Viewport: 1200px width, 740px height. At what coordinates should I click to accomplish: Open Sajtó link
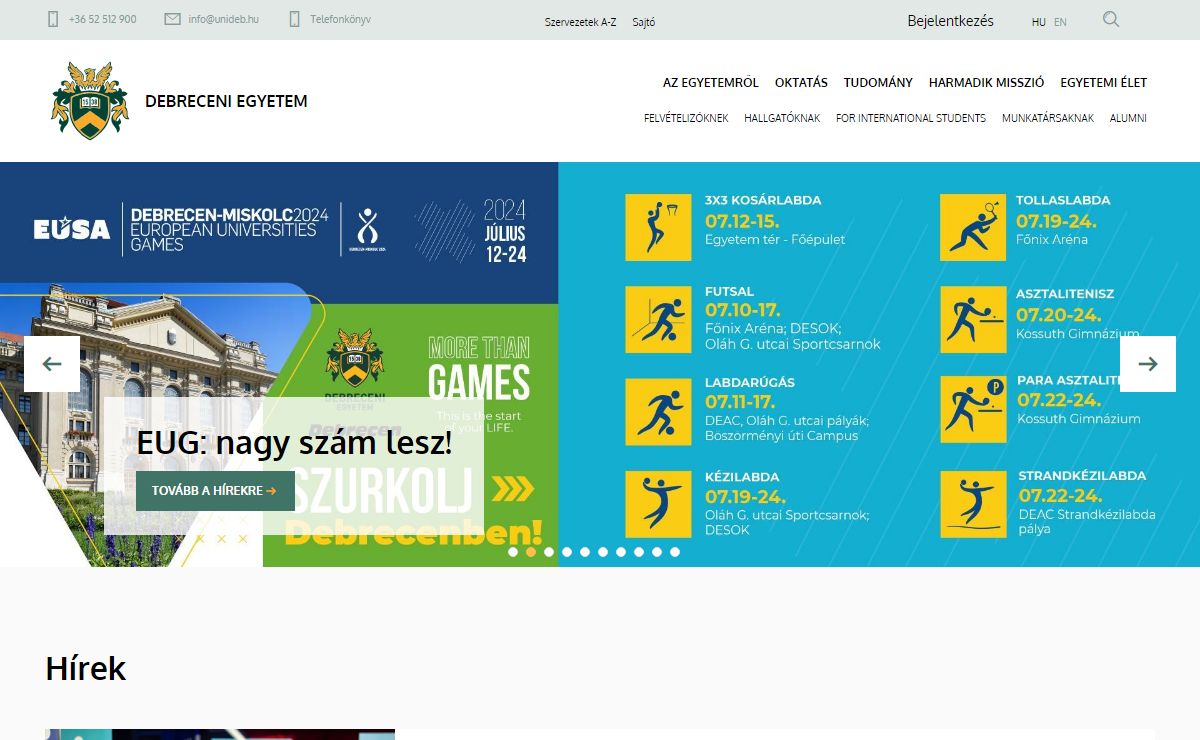pyautogui.click(x=644, y=22)
